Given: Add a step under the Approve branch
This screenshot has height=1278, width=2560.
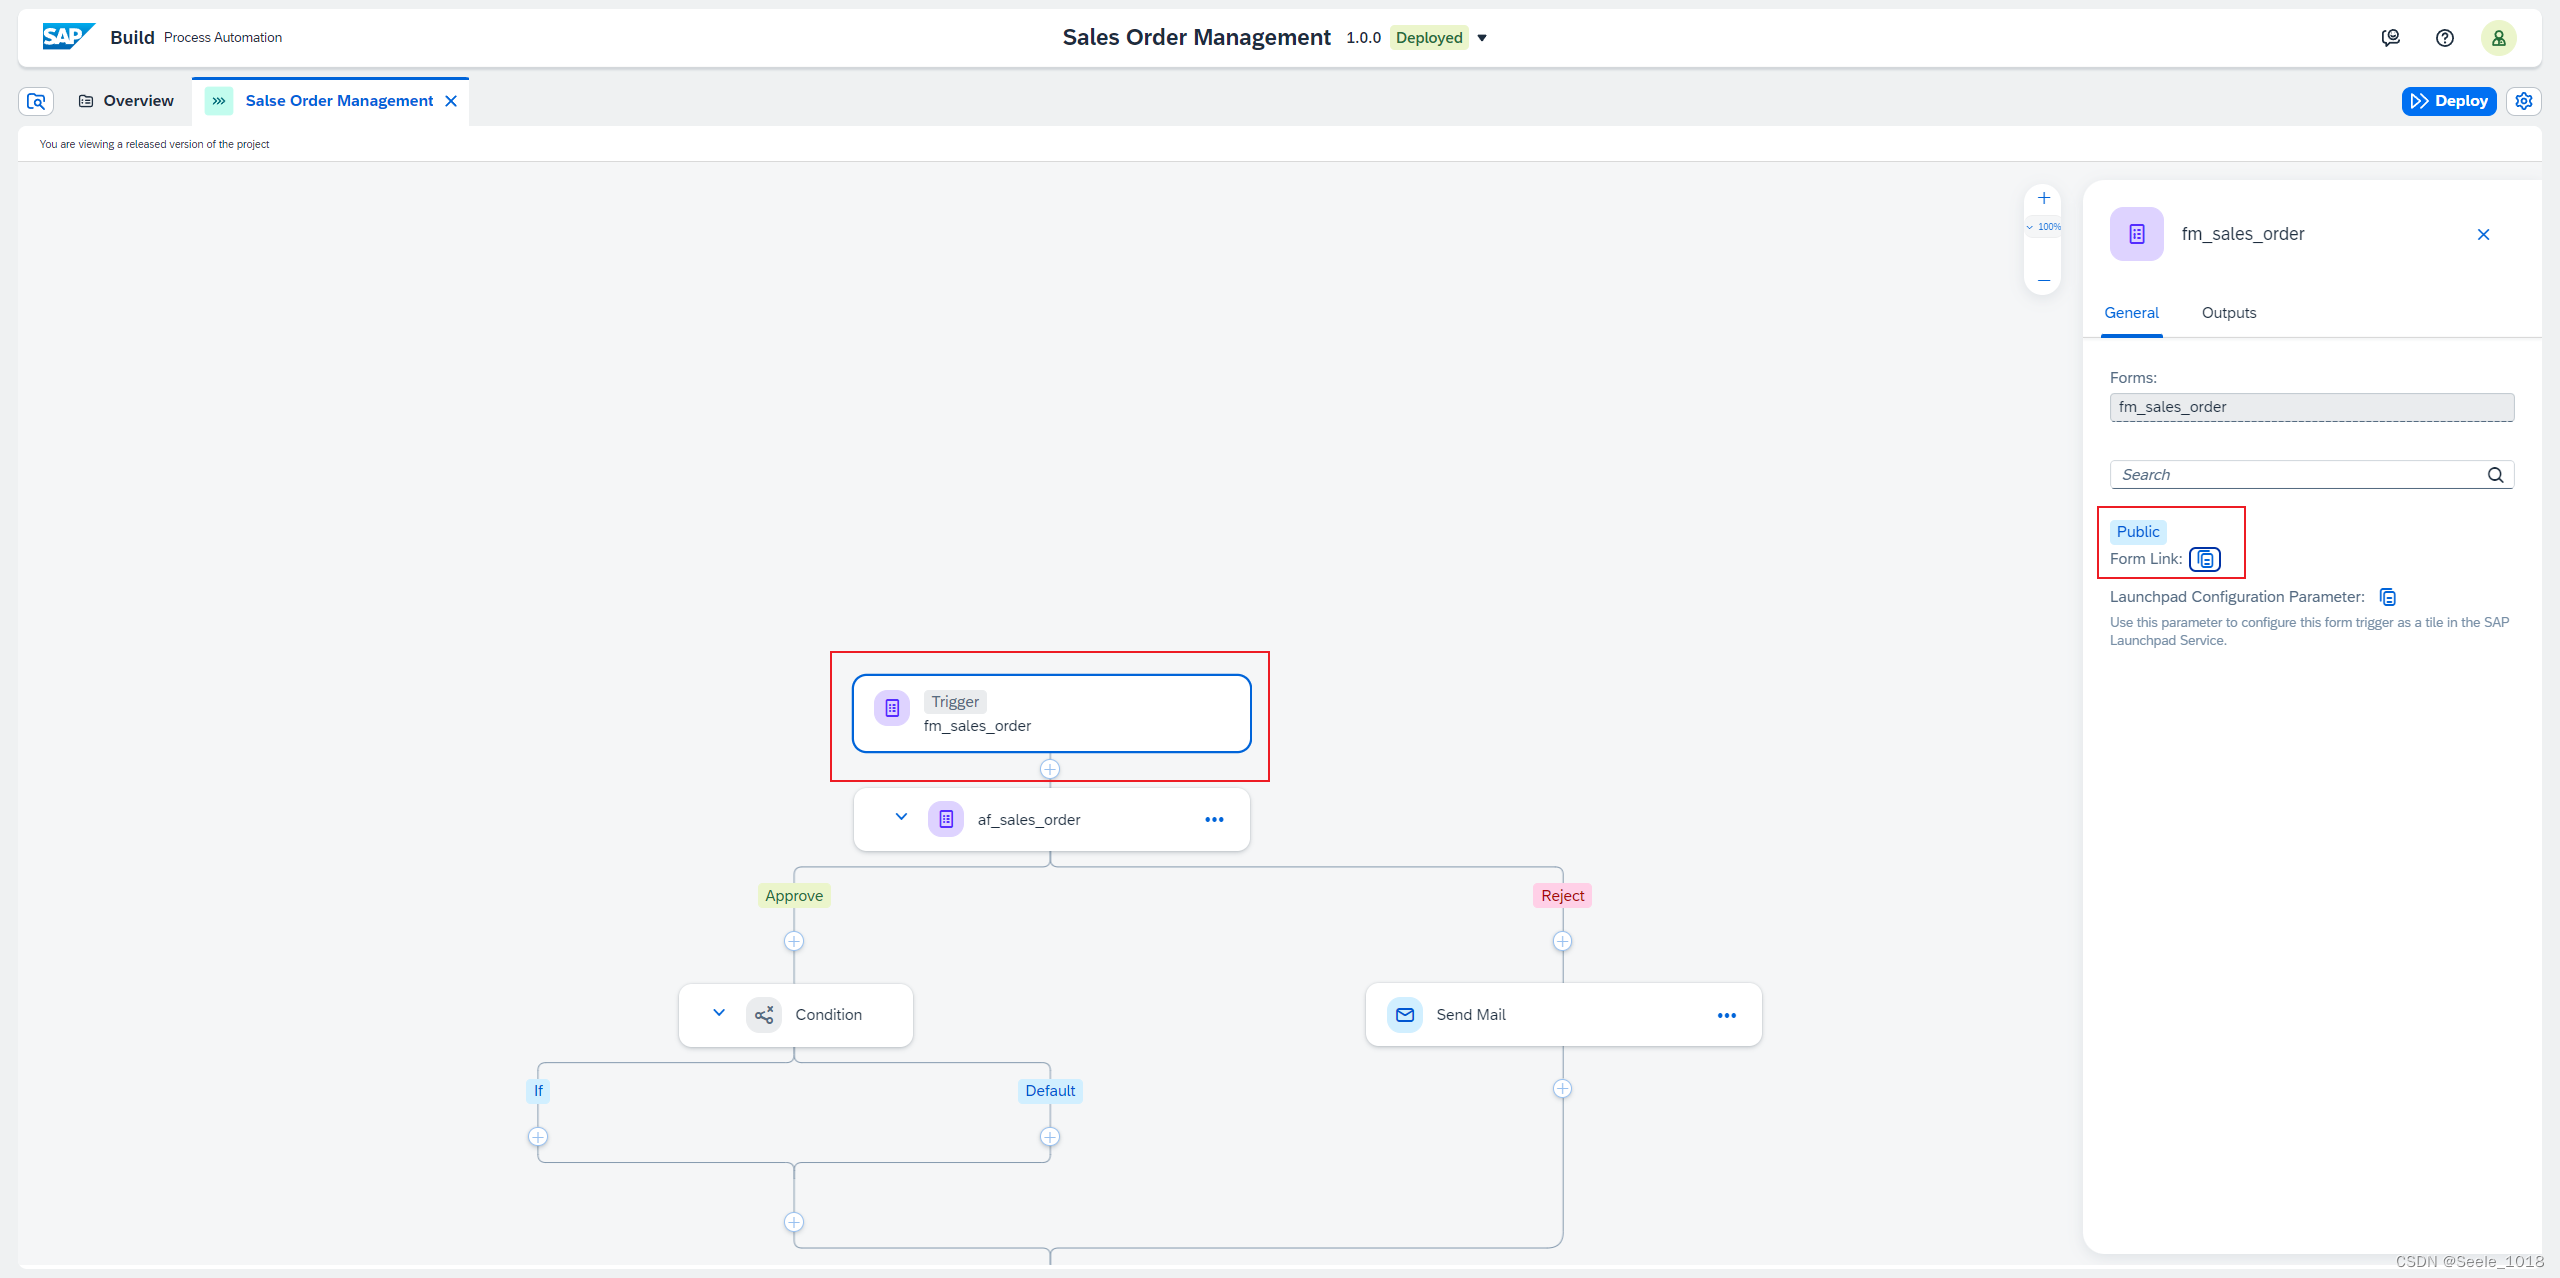Looking at the screenshot, I should 794,941.
